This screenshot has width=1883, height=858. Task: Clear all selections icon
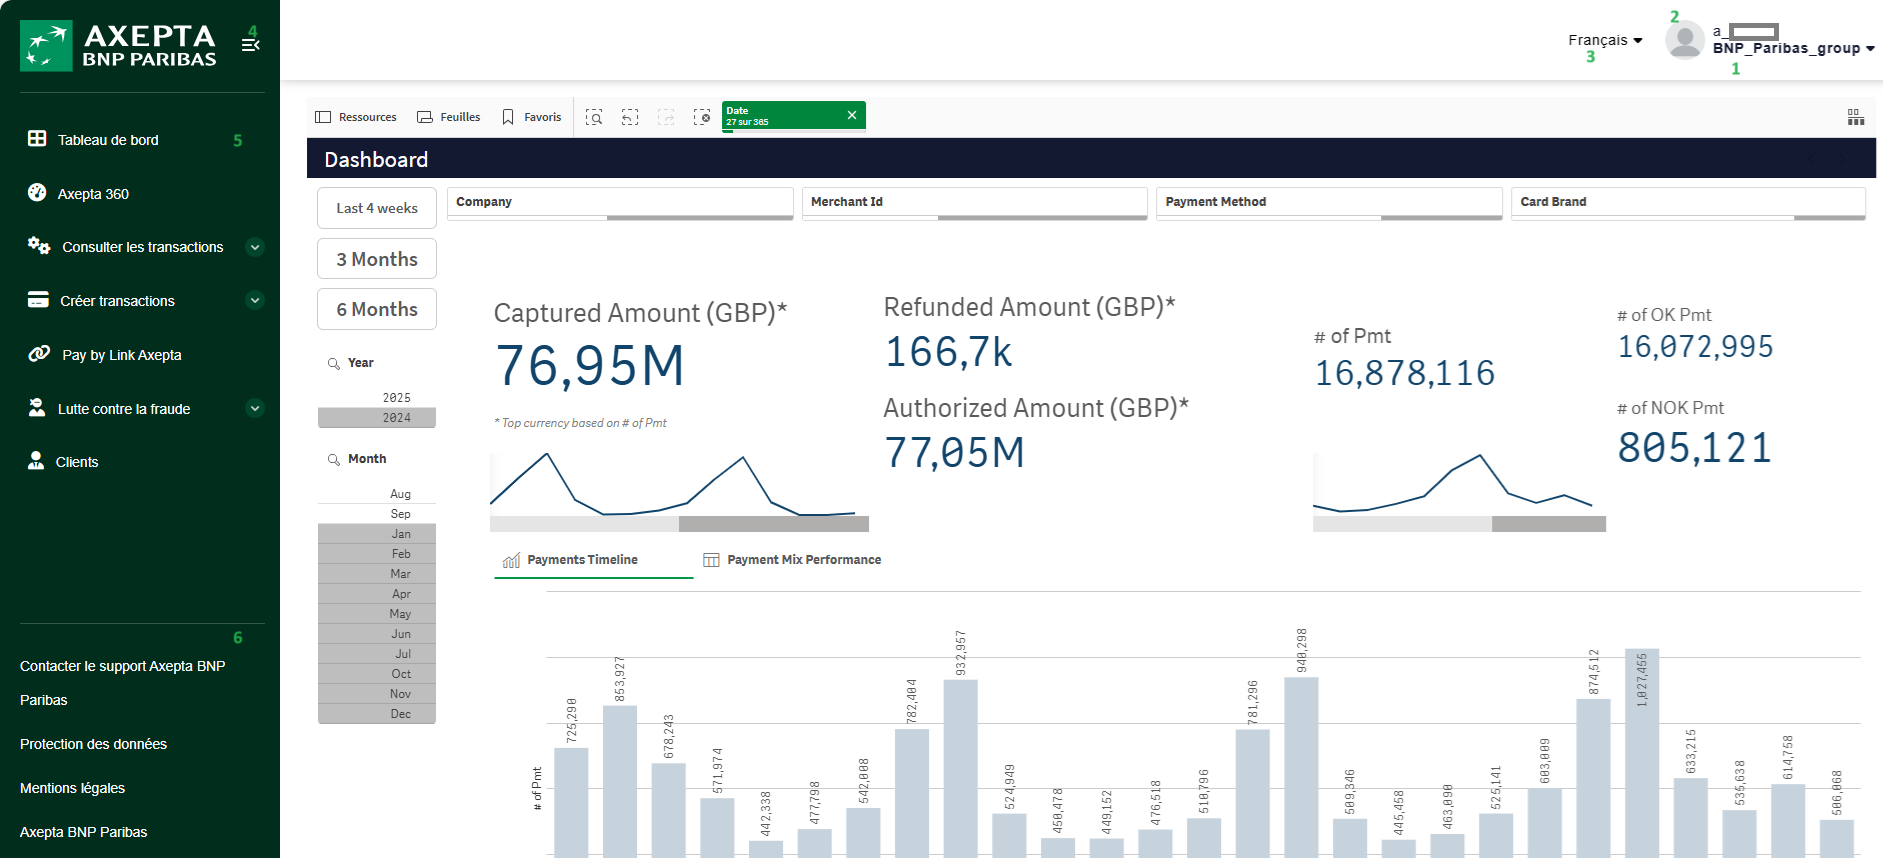point(702,117)
